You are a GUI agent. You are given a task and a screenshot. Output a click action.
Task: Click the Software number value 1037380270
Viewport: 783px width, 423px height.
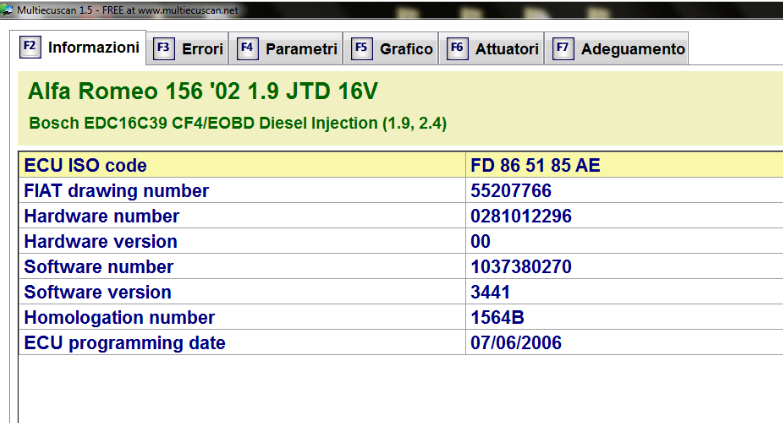520,267
